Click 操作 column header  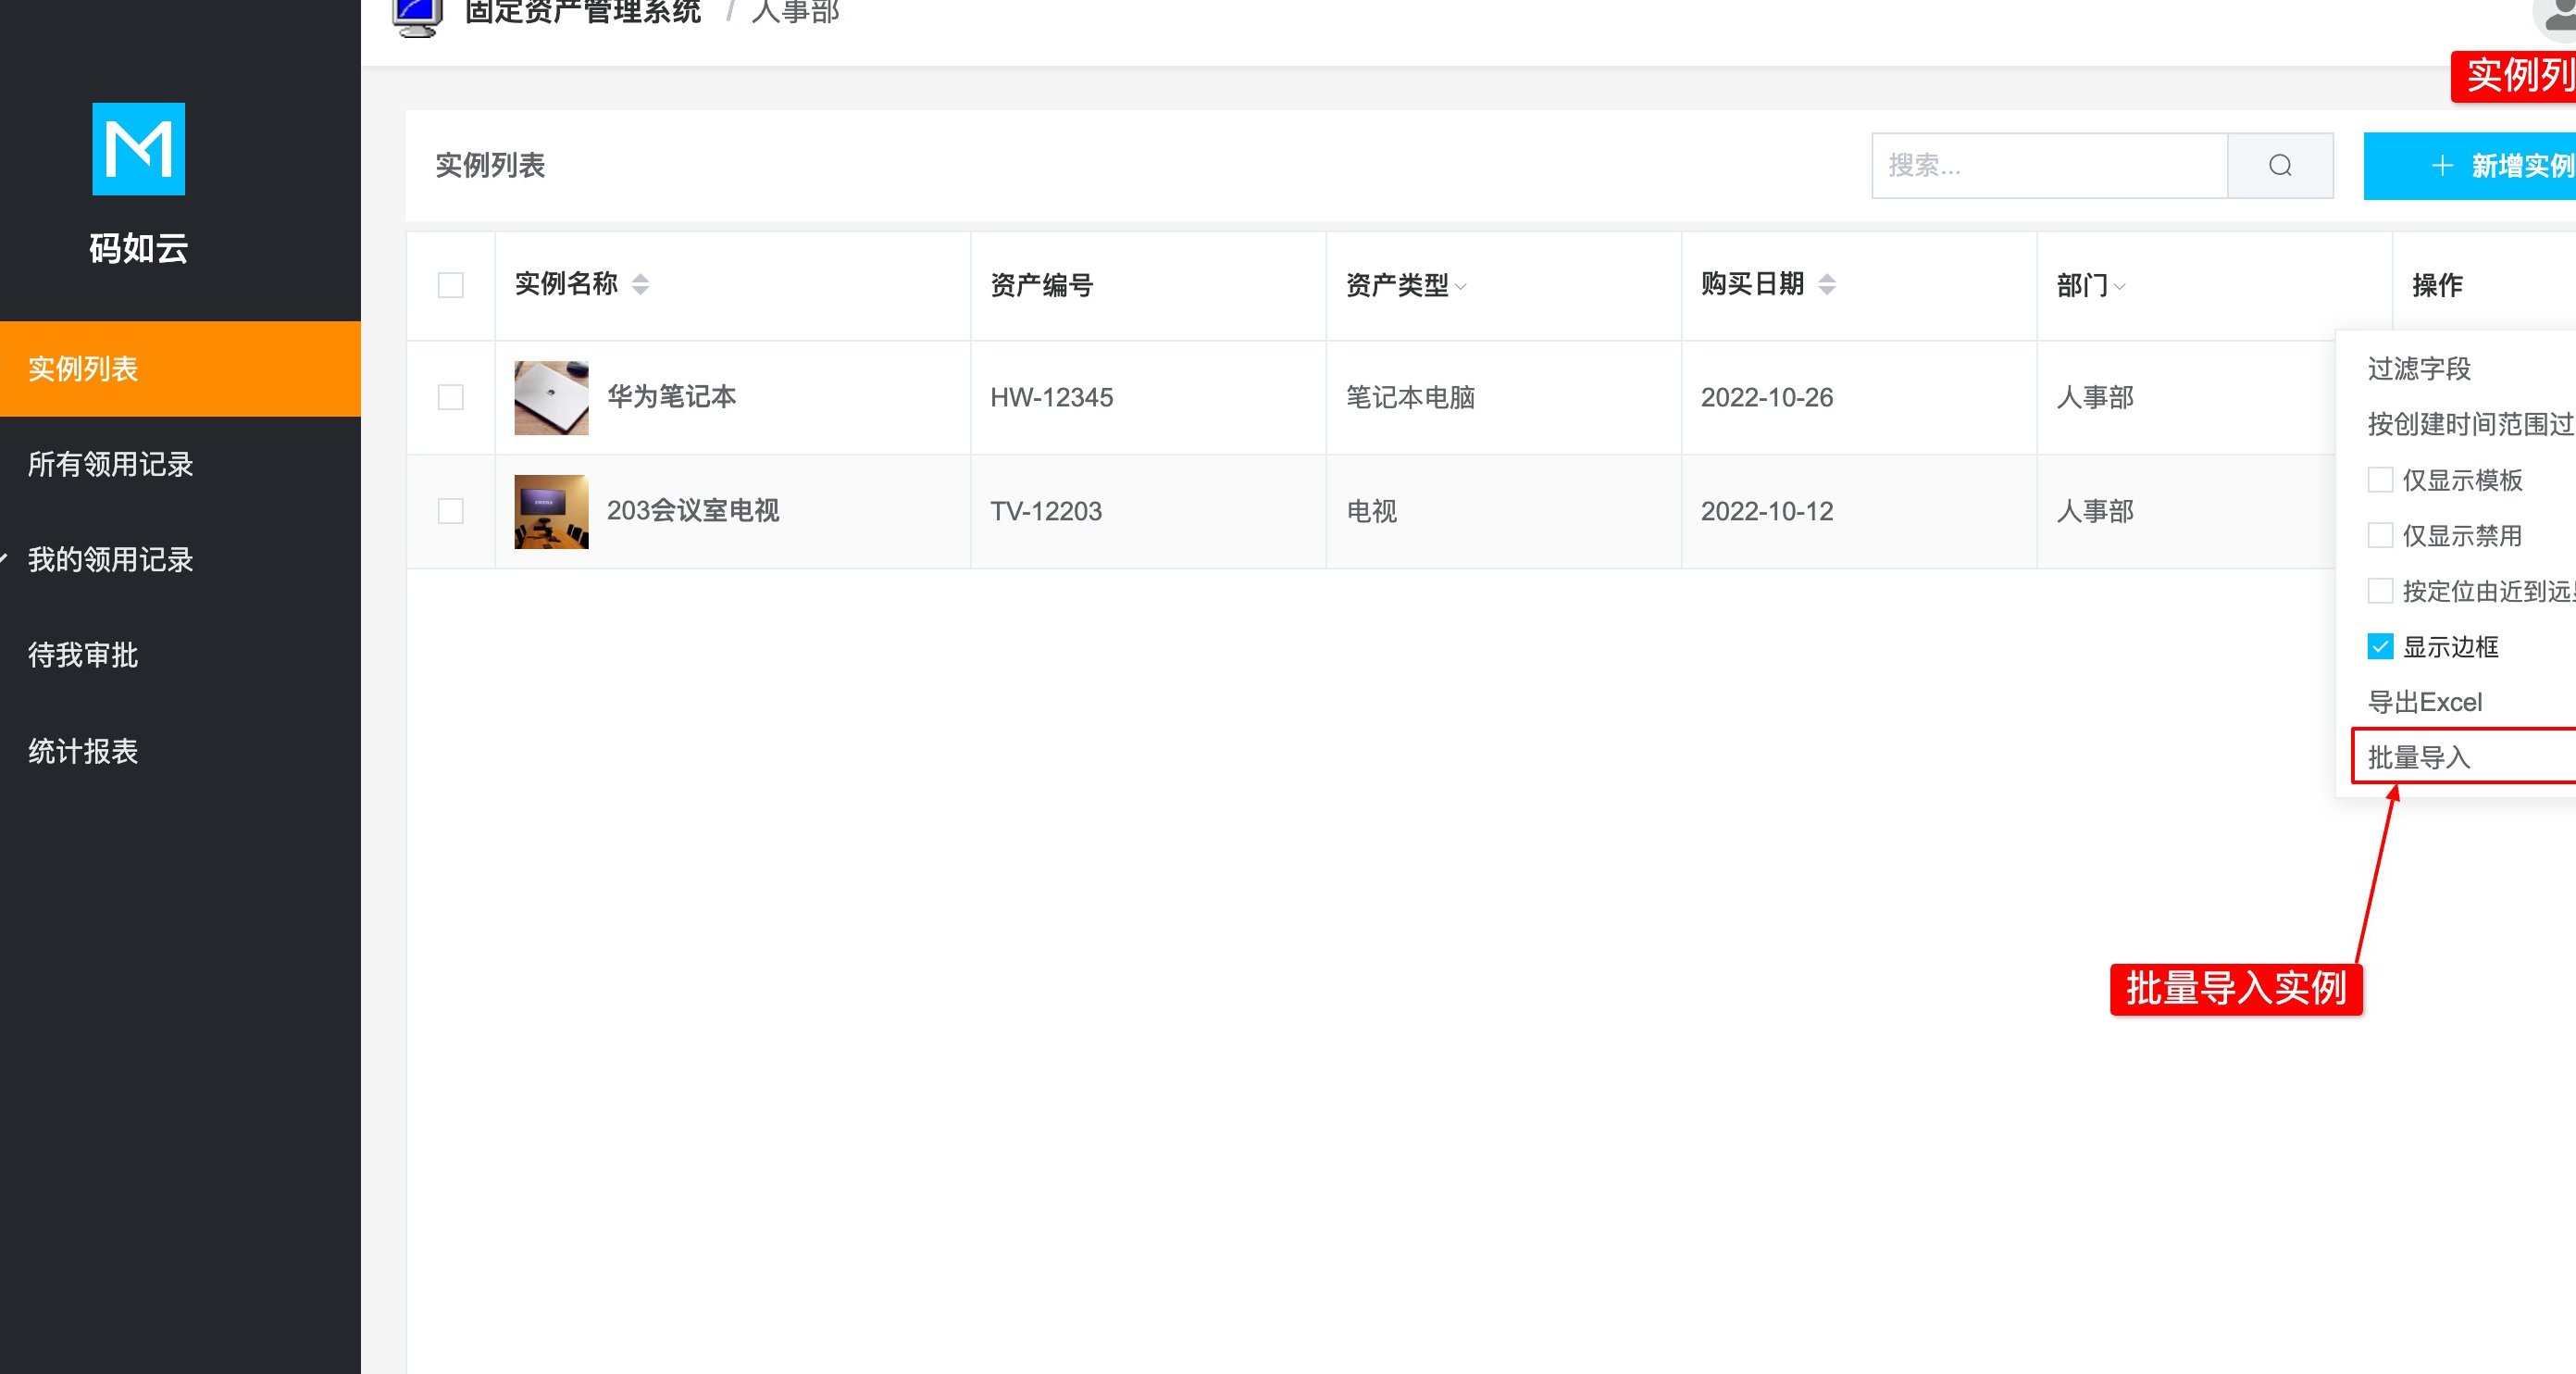tap(2437, 285)
